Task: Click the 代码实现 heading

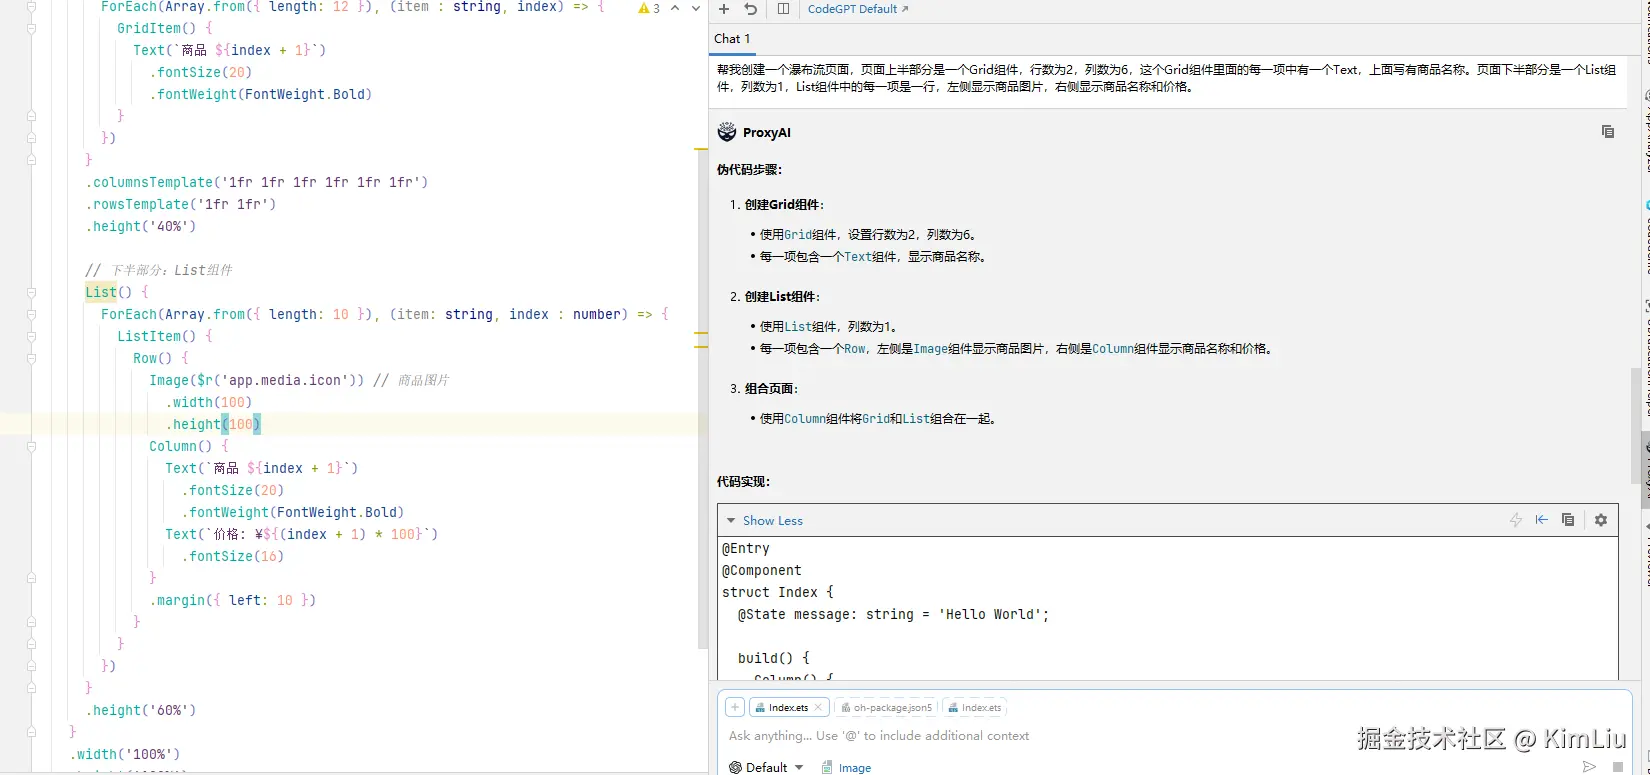Action: 743,481
